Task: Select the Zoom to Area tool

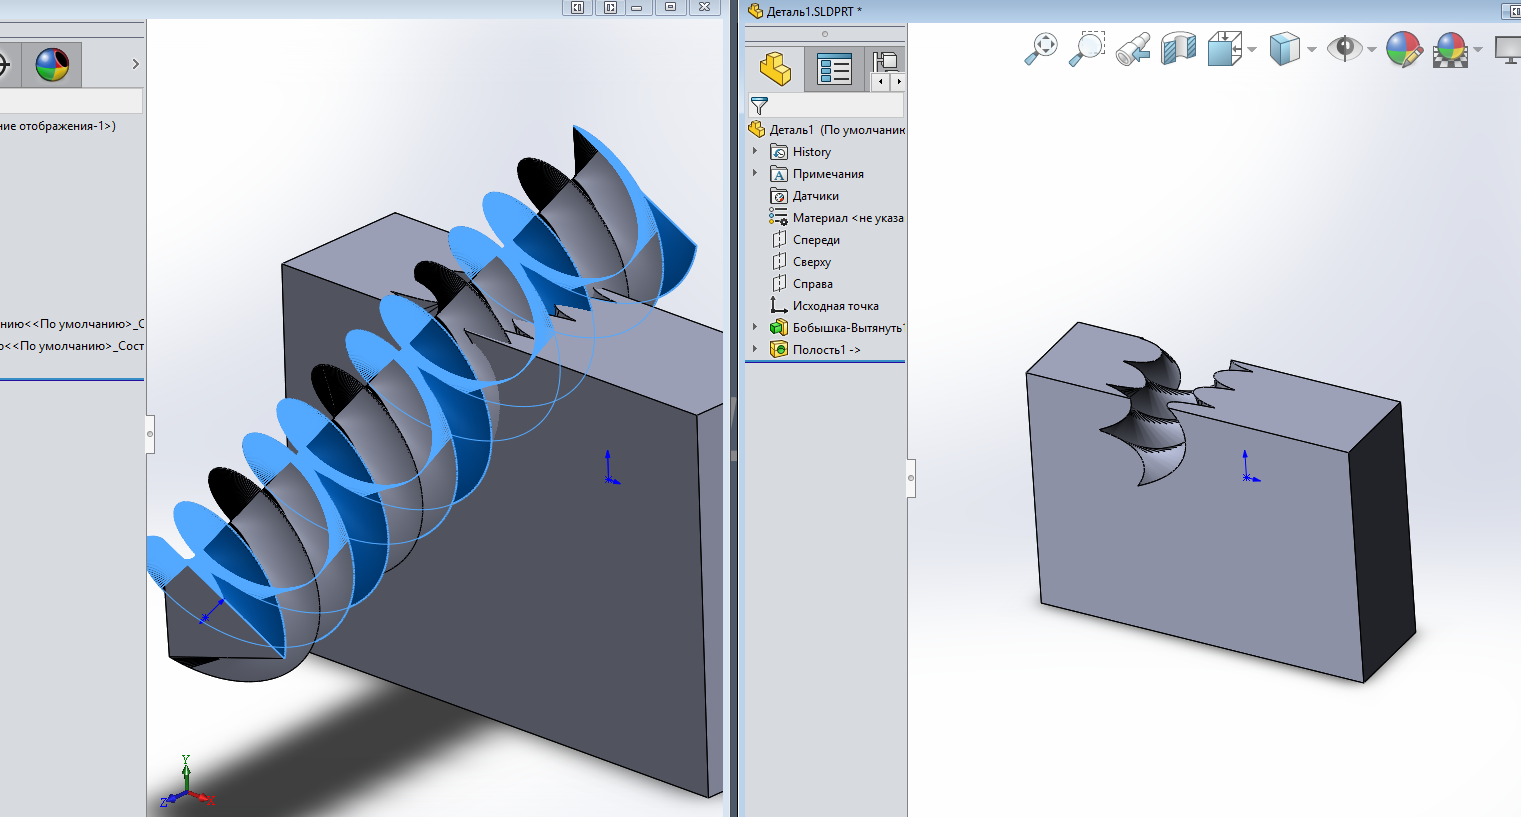Action: click(x=1087, y=48)
